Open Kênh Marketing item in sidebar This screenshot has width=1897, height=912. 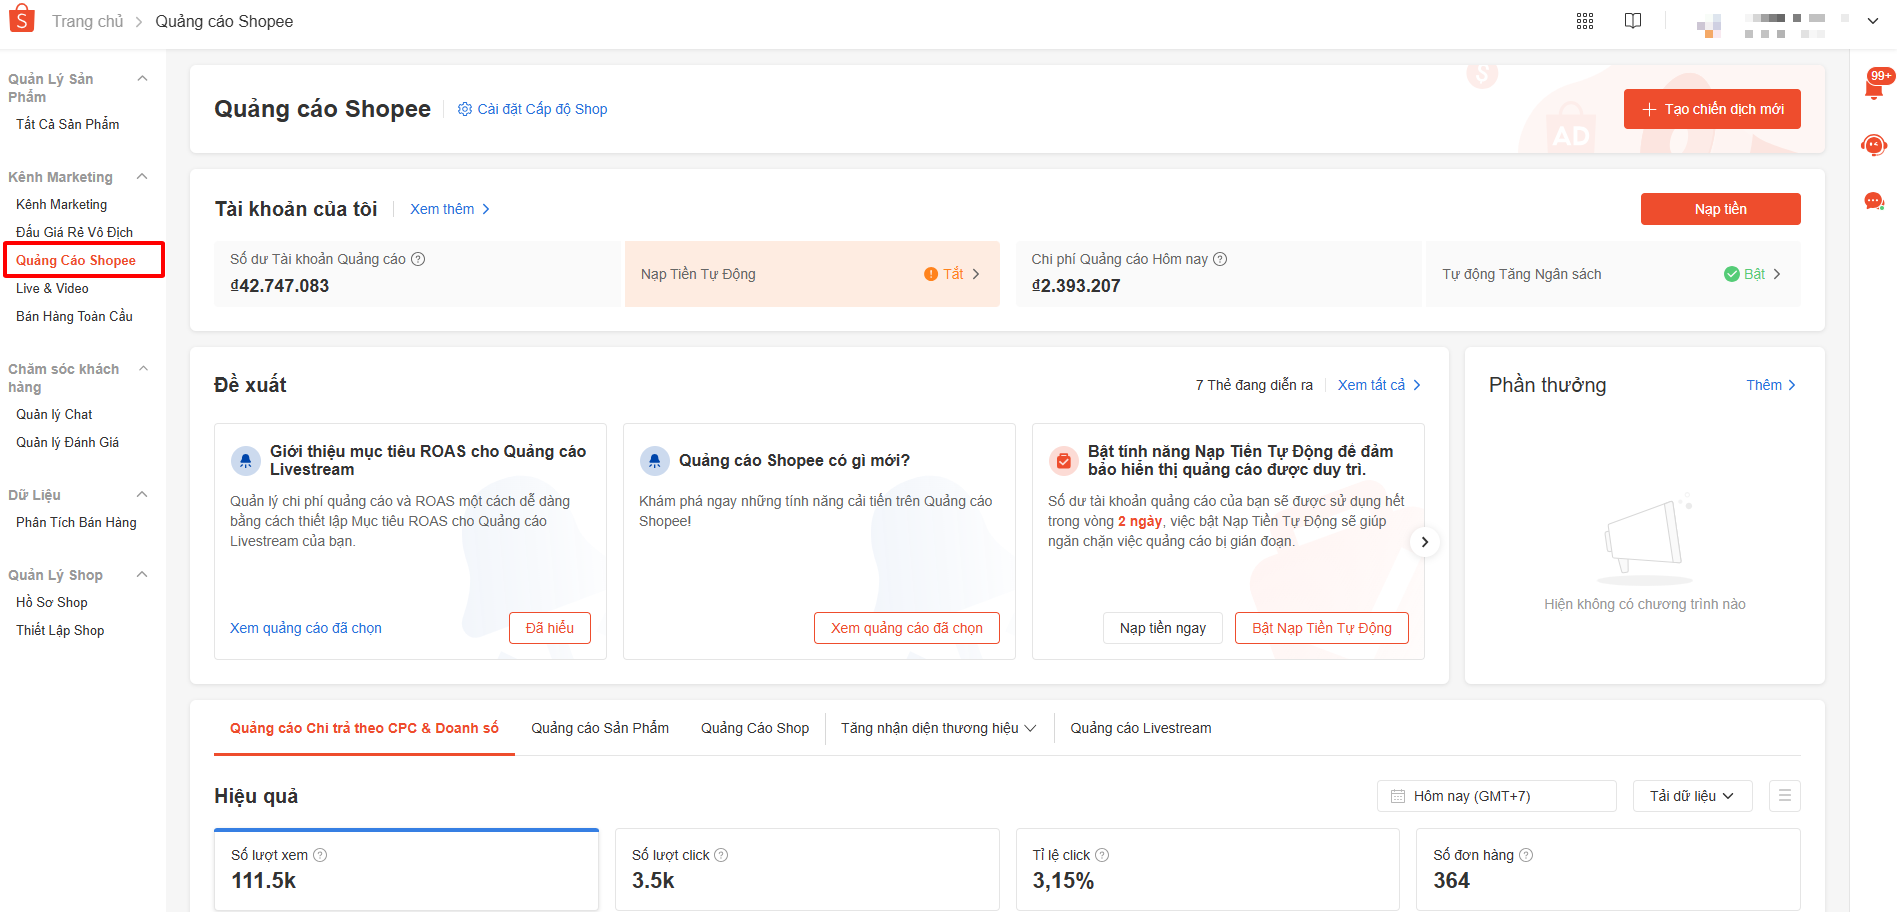pyautogui.click(x=61, y=204)
